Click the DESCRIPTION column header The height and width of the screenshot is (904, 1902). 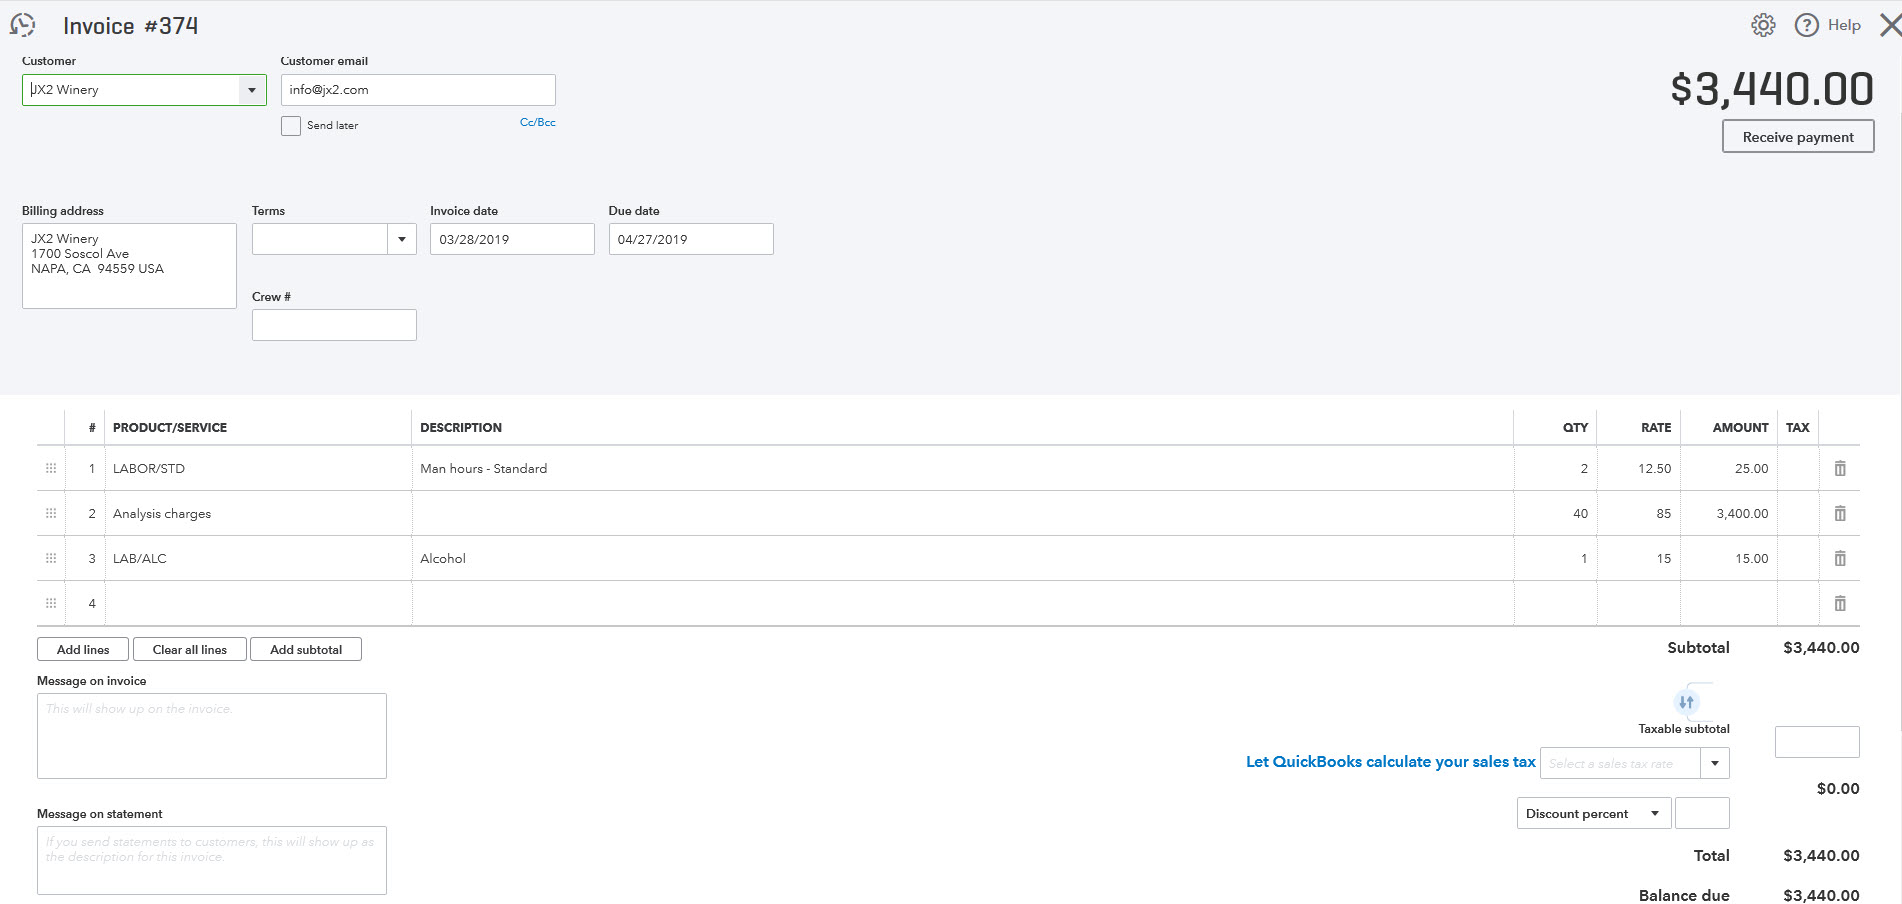click(x=461, y=427)
